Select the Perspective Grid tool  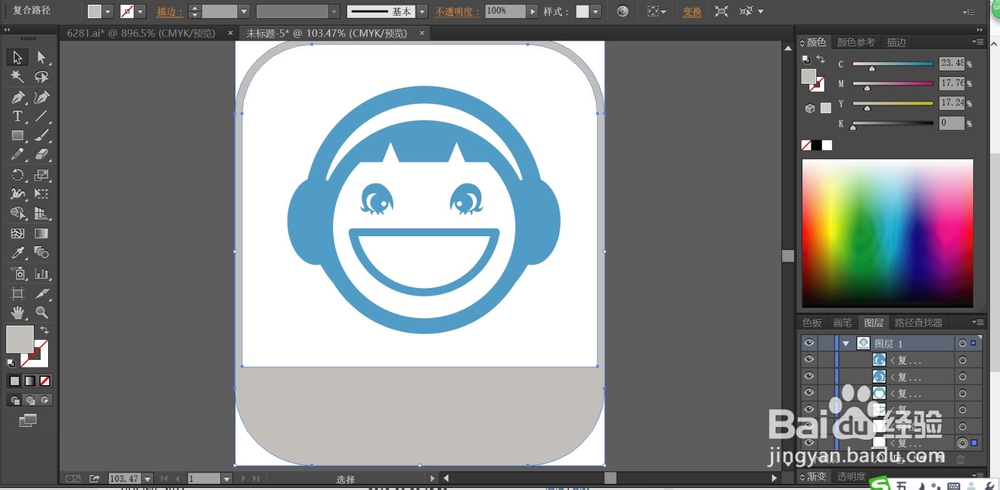[41, 214]
